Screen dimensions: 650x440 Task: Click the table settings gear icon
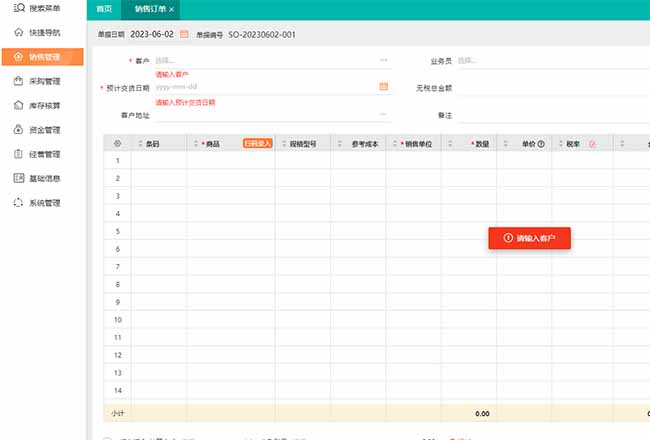click(x=117, y=144)
